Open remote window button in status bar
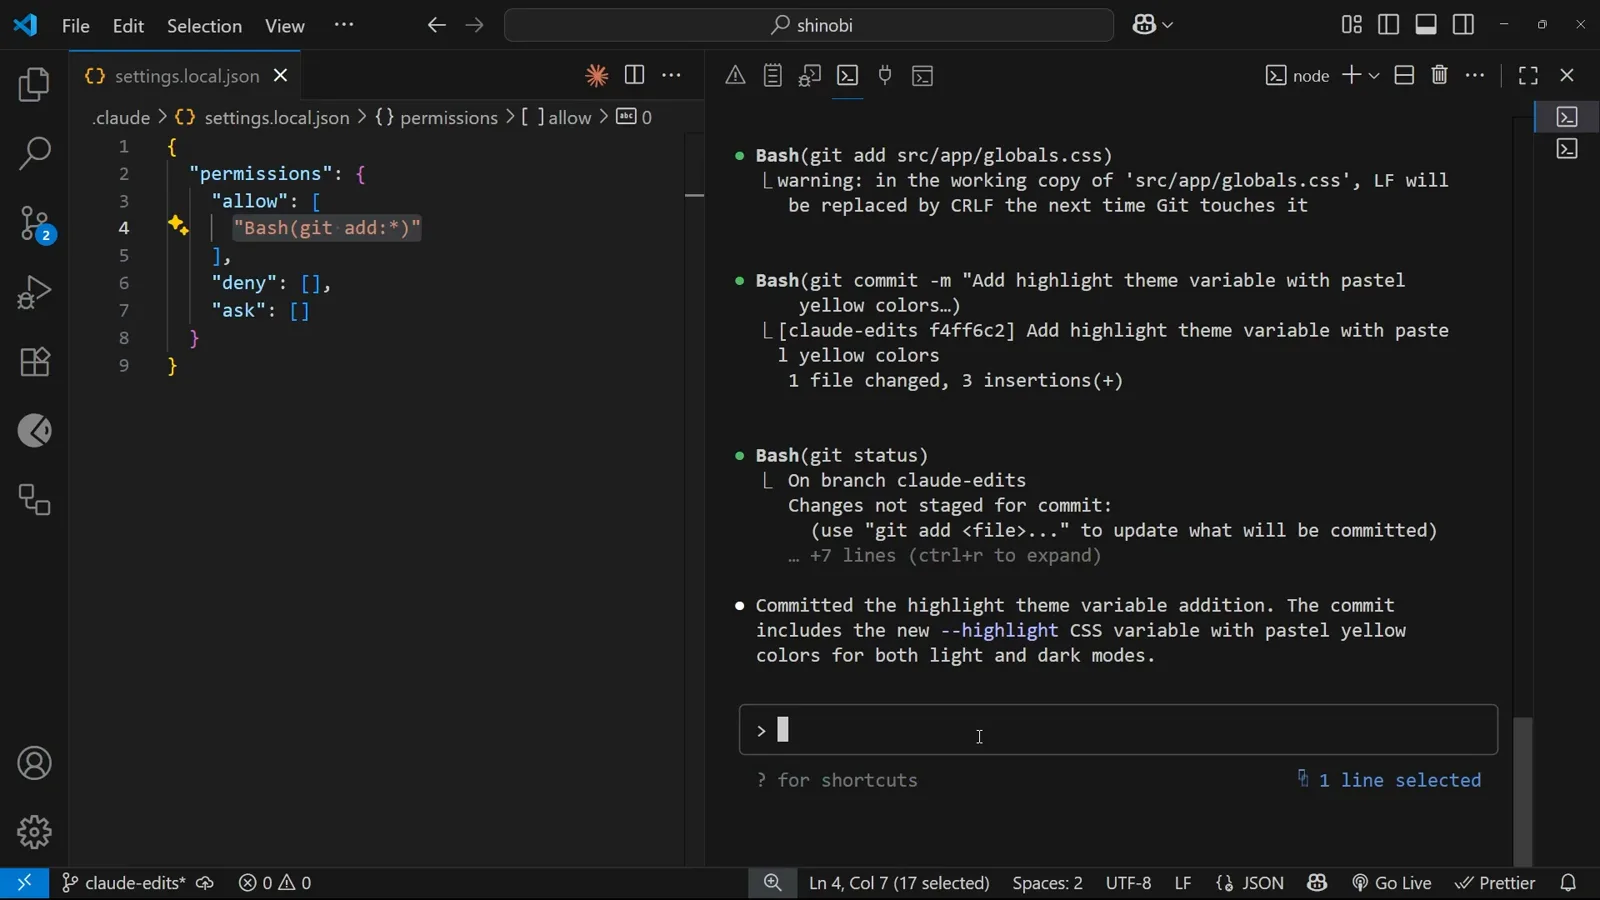The width and height of the screenshot is (1600, 900). (24, 883)
